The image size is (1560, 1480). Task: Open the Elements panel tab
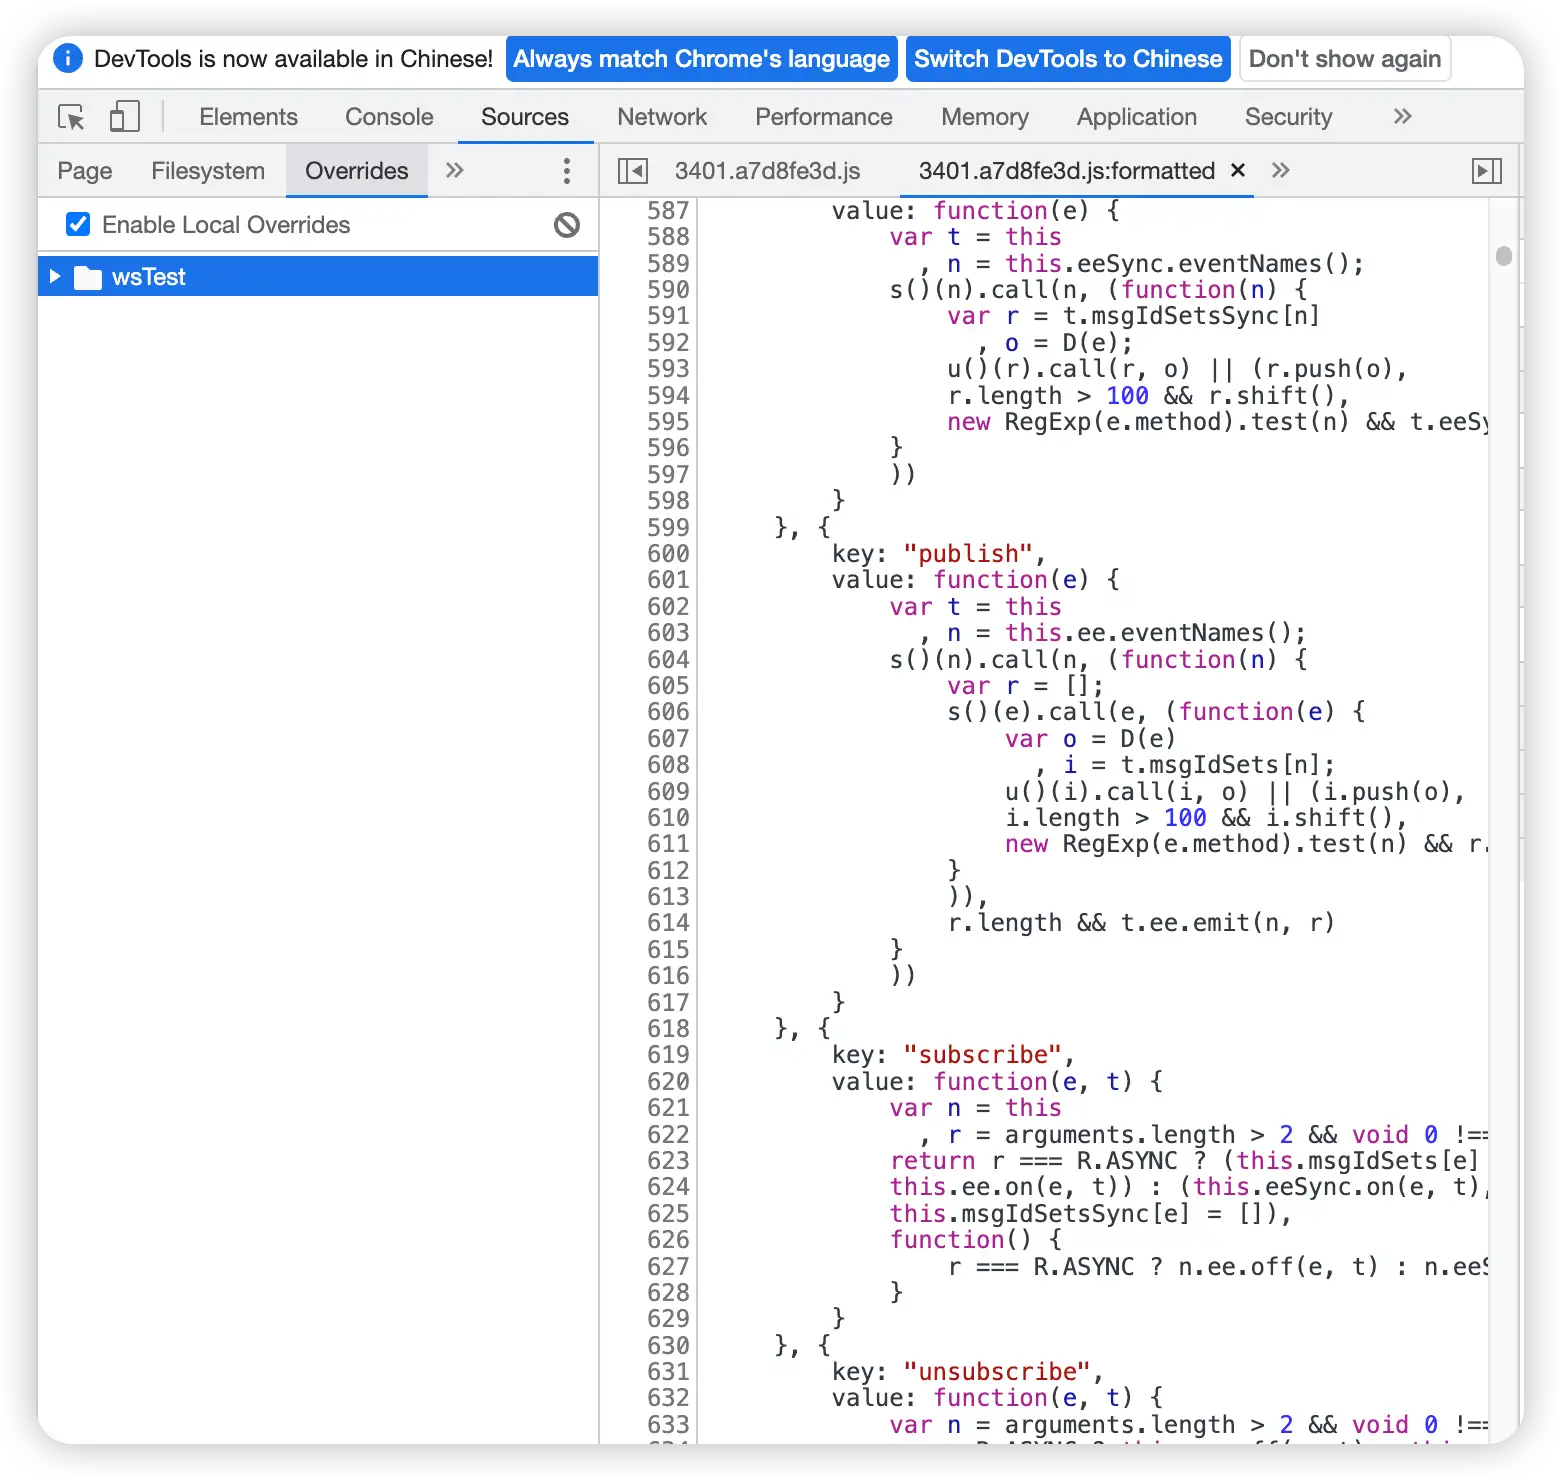(248, 117)
